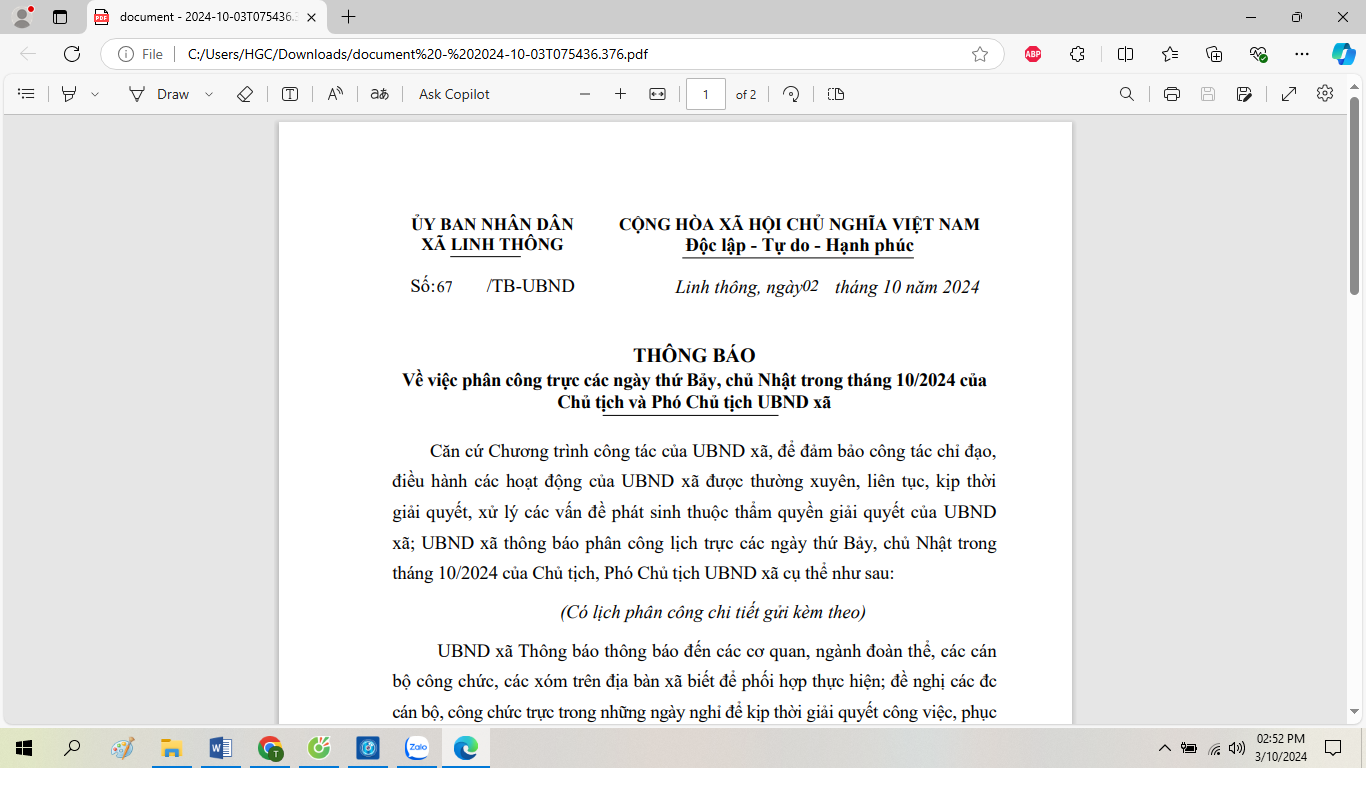Click the Add text tool
Screen dimensions: 1366x786
click(290, 94)
